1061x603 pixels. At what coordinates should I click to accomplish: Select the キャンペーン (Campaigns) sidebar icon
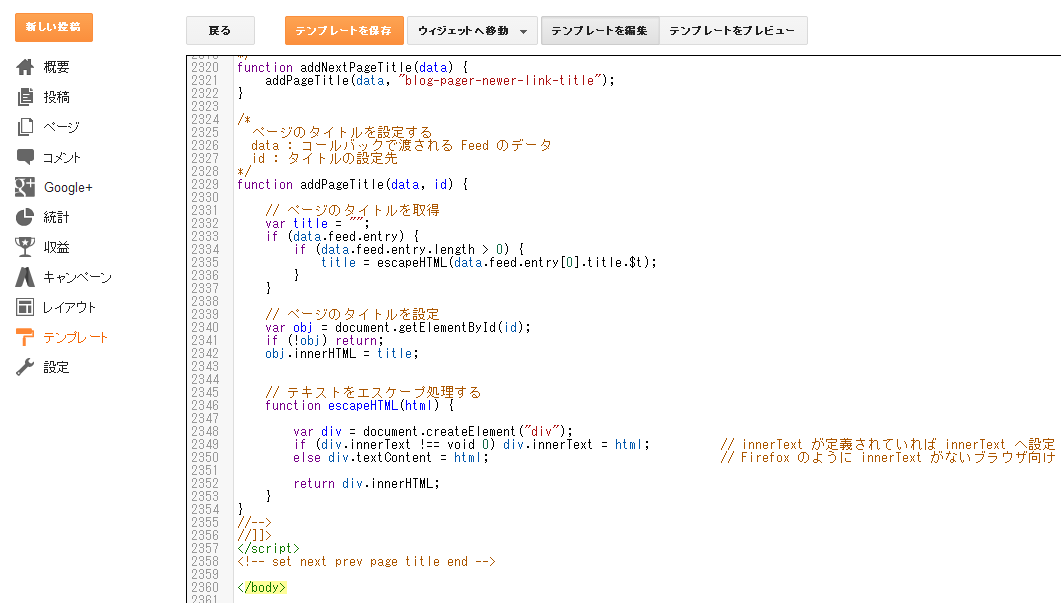click(25, 276)
